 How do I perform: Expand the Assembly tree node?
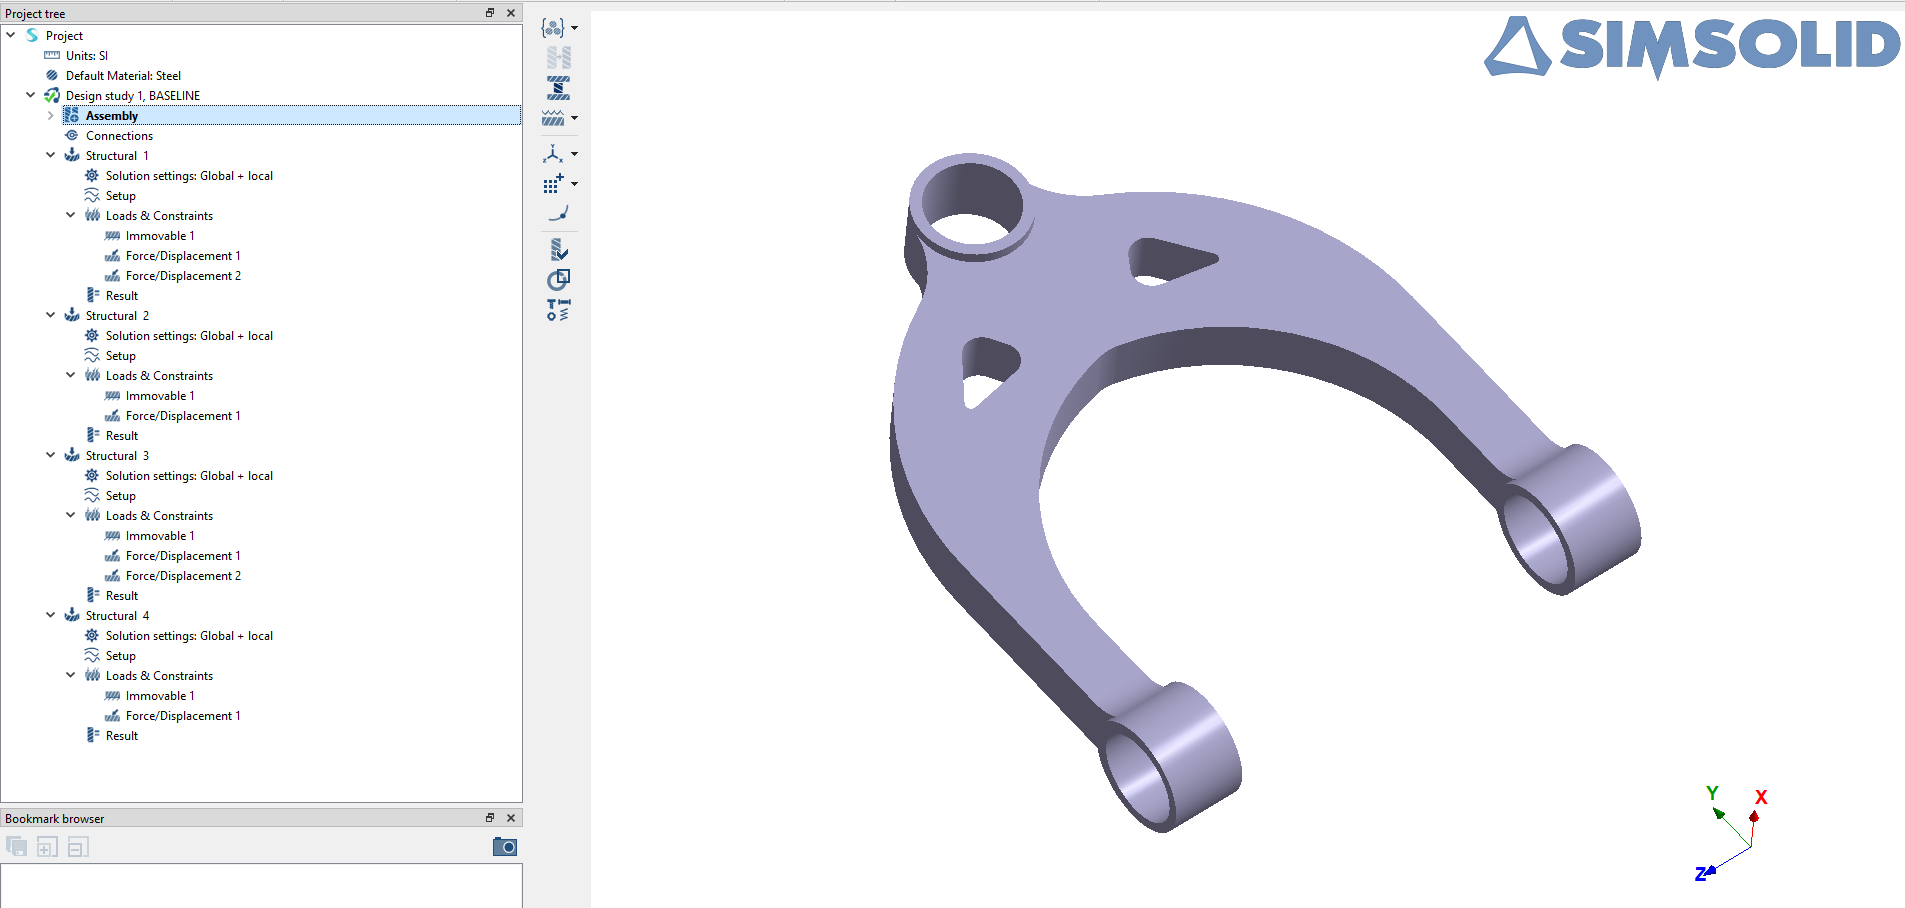click(51, 116)
